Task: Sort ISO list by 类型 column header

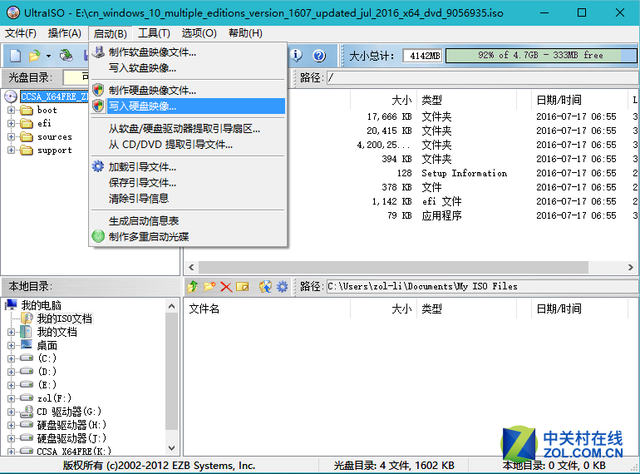Action: point(466,100)
